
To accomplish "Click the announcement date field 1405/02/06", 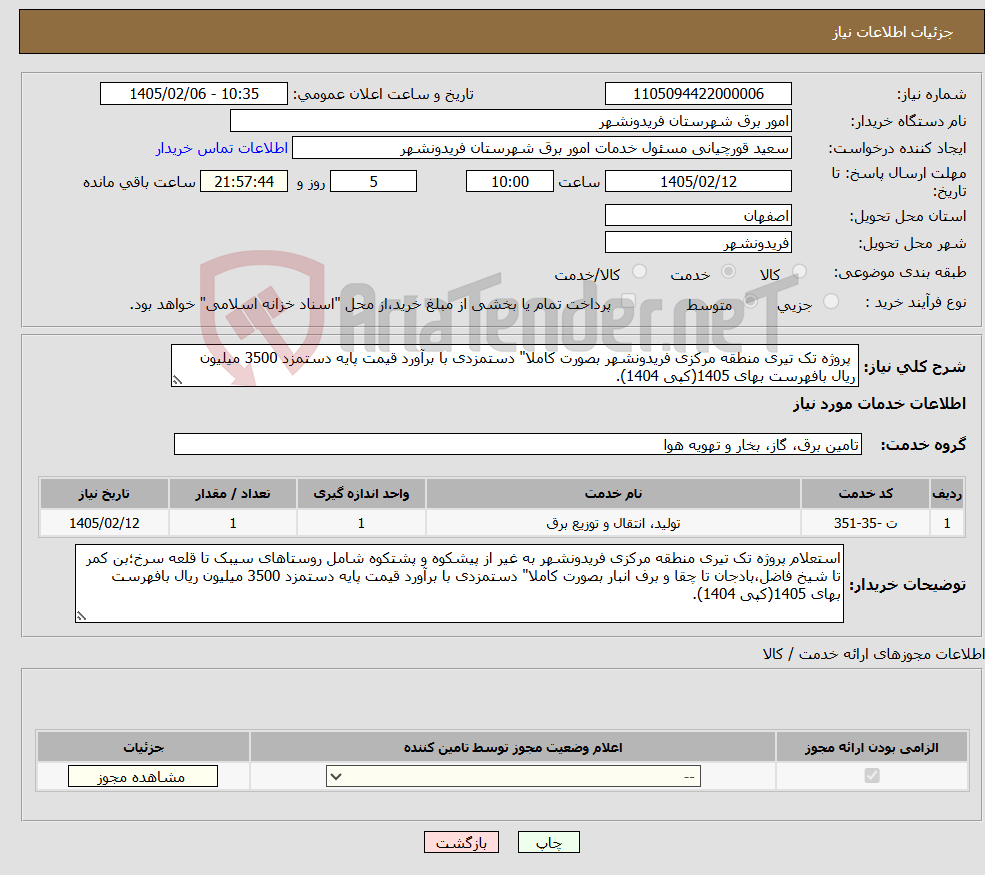I will coord(193,94).
